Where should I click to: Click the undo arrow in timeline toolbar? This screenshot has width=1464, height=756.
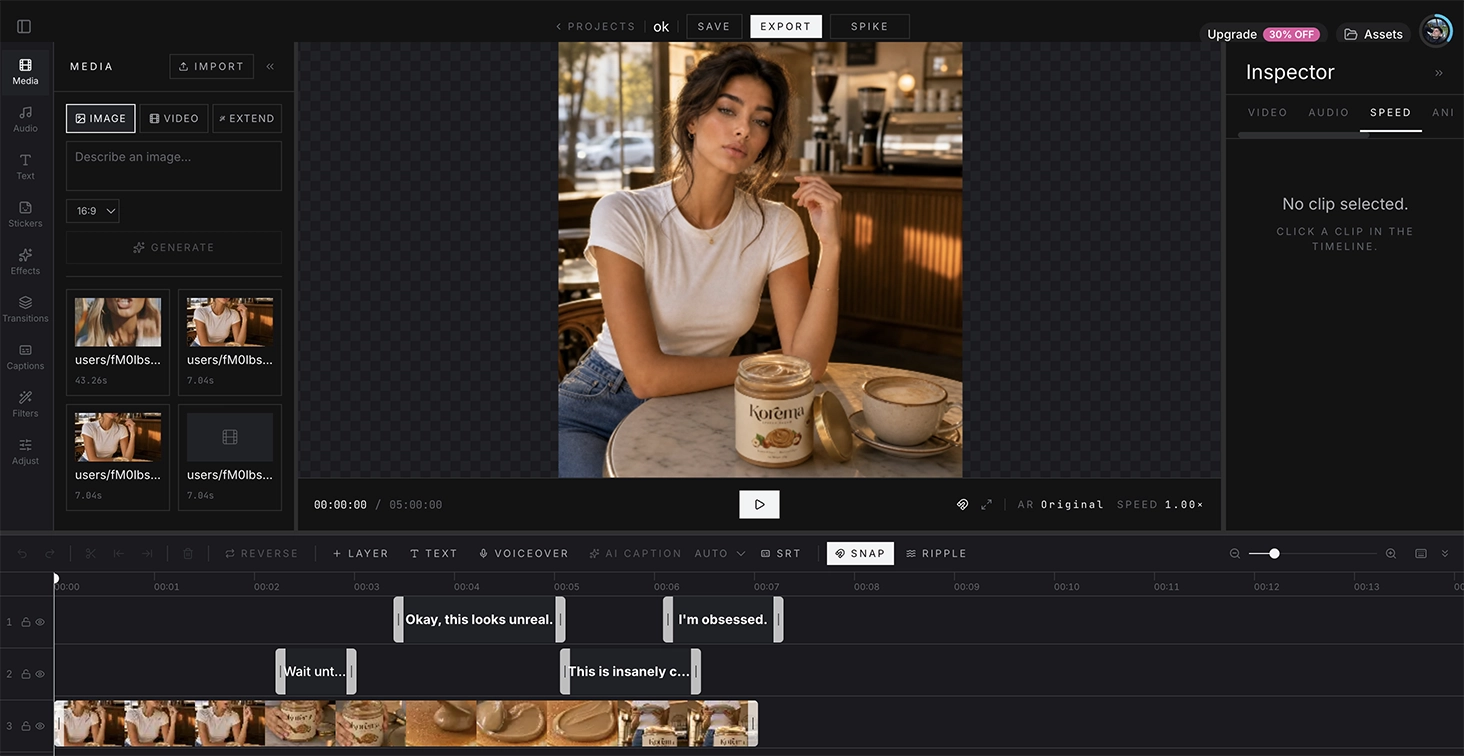[22, 554]
